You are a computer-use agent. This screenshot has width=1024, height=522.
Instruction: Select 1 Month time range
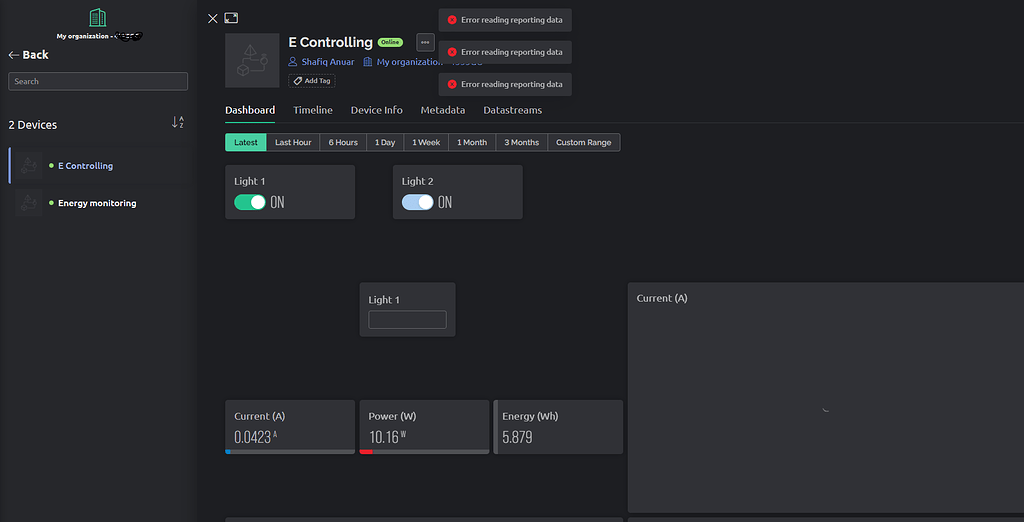pyautogui.click(x=472, y=142)
